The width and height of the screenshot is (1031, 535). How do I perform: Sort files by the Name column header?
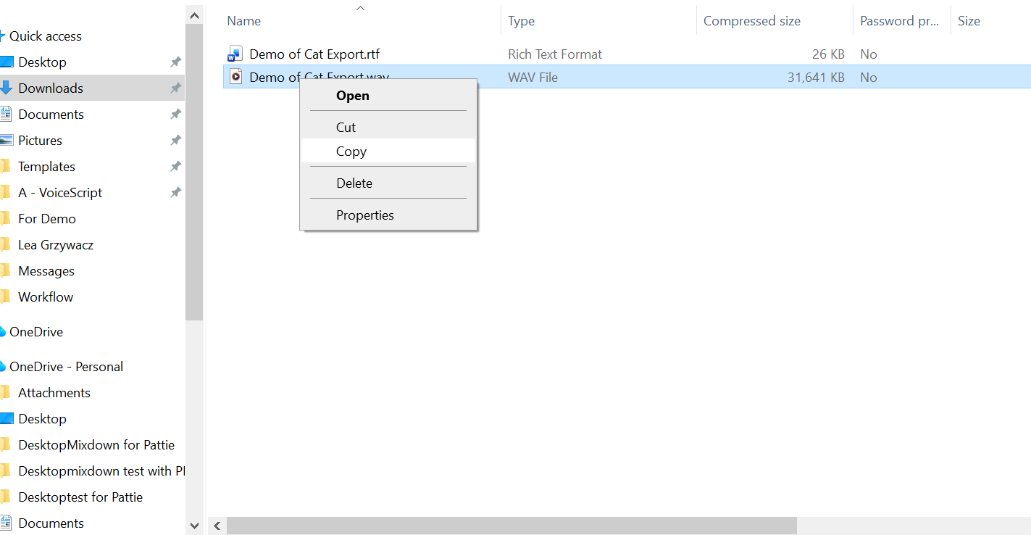point(244,21)
